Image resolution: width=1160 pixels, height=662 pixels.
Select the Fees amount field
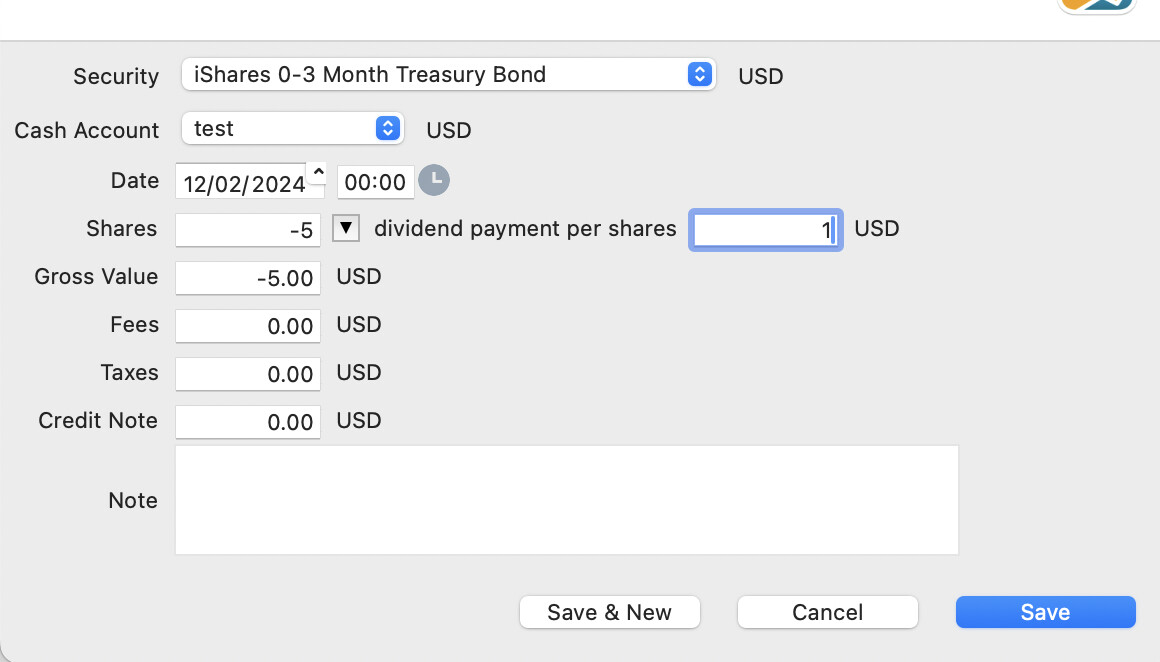(248, 326)
